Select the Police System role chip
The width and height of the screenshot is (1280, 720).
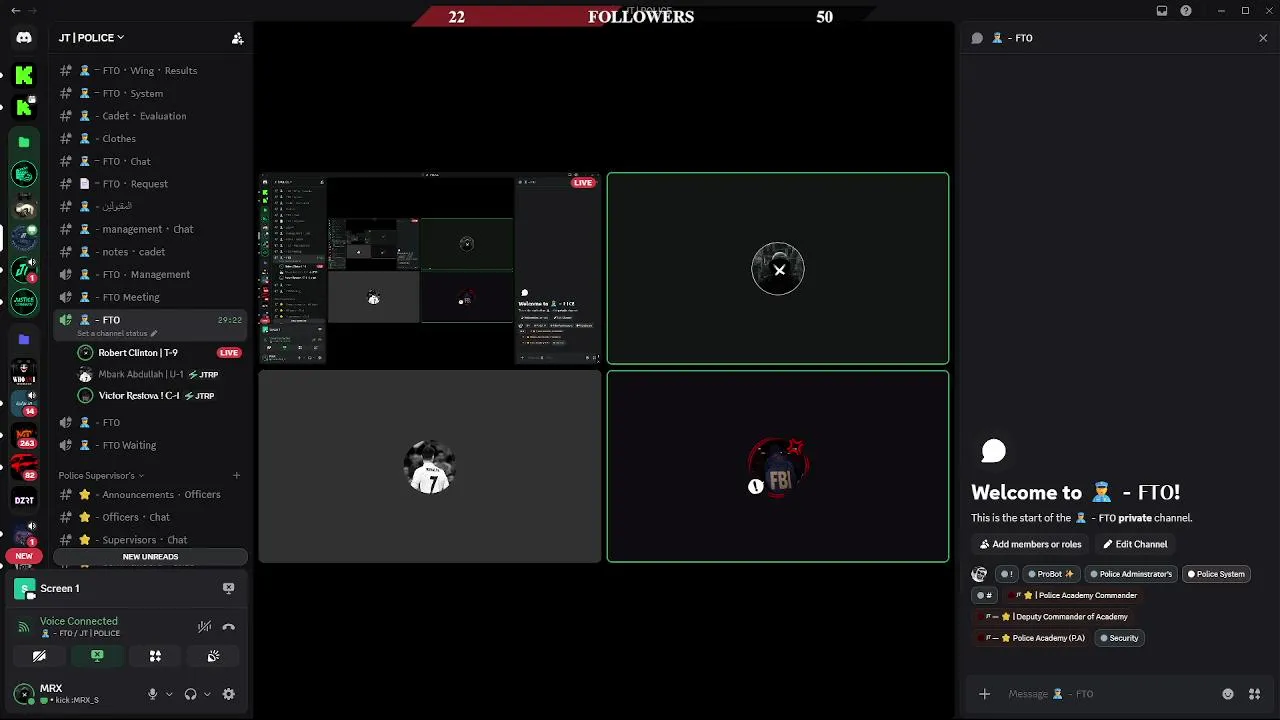click(x=1216, y=574)
